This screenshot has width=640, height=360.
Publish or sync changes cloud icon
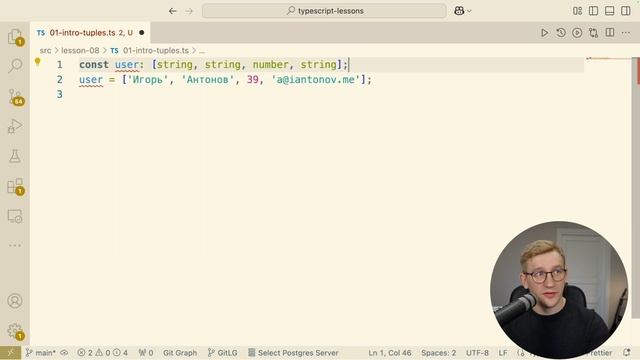click(64, 353)
